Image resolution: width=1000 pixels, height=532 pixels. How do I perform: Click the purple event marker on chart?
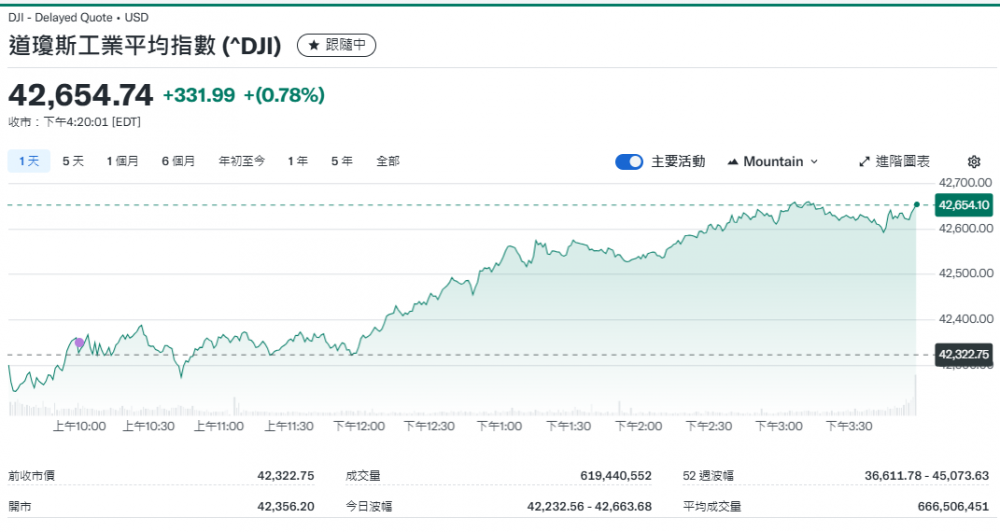coord(79,343)
